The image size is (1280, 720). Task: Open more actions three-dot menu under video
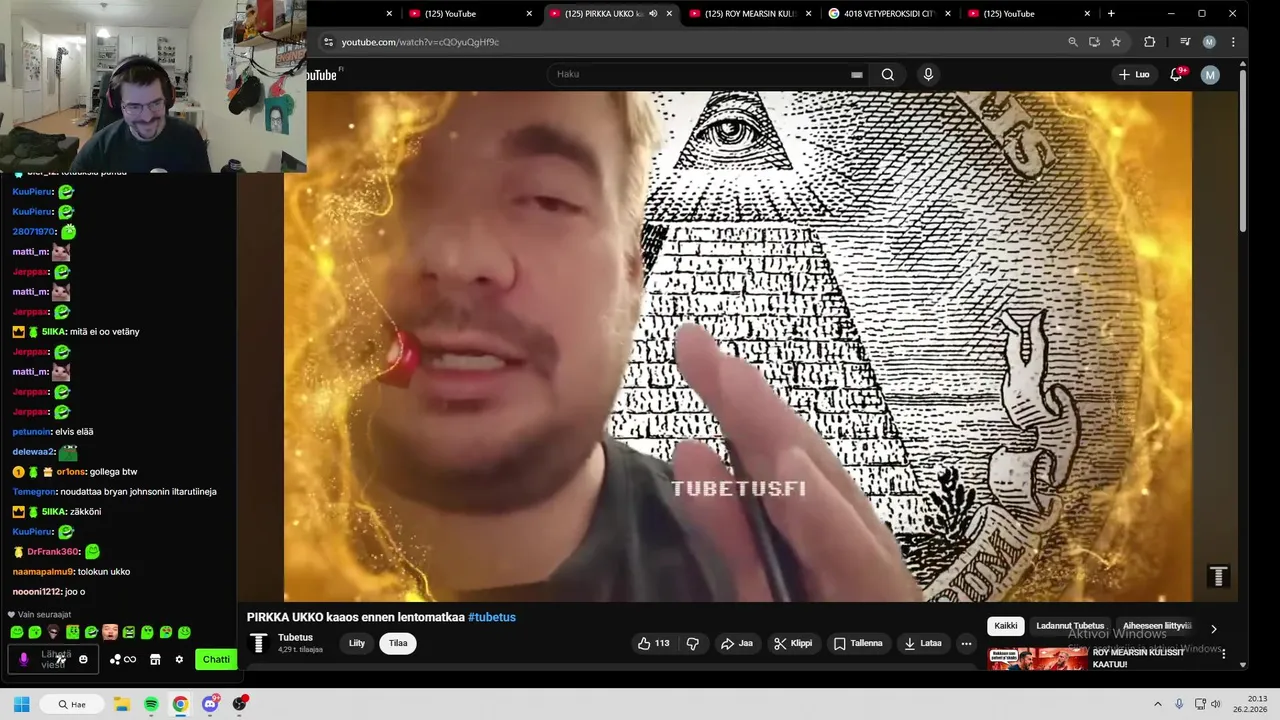(966, 643)
